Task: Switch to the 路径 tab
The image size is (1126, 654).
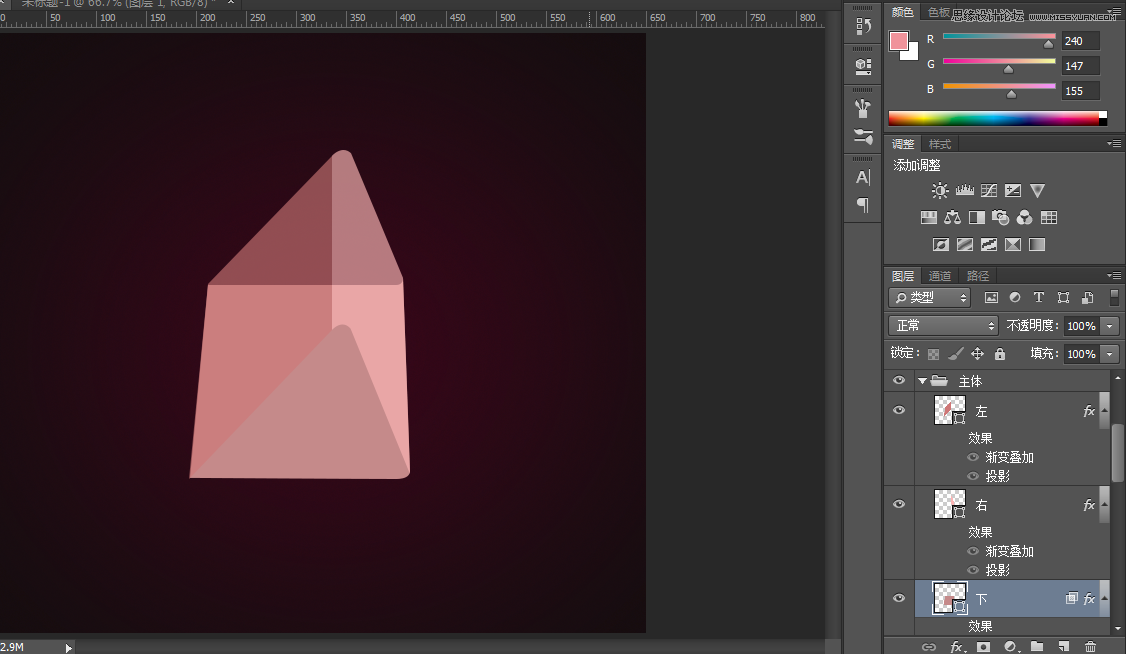Action: [977, 276]
